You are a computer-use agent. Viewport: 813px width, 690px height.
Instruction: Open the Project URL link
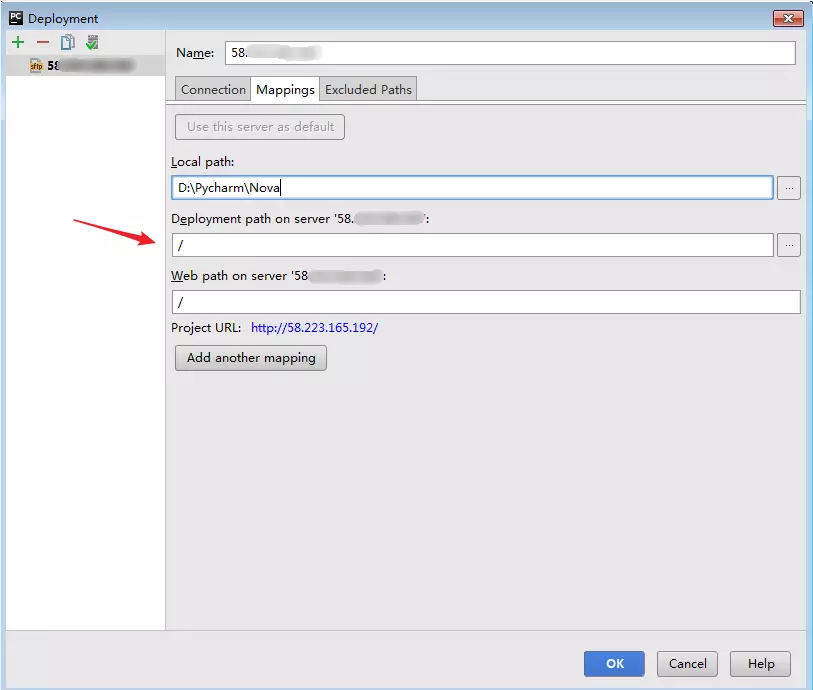point(314,328)
